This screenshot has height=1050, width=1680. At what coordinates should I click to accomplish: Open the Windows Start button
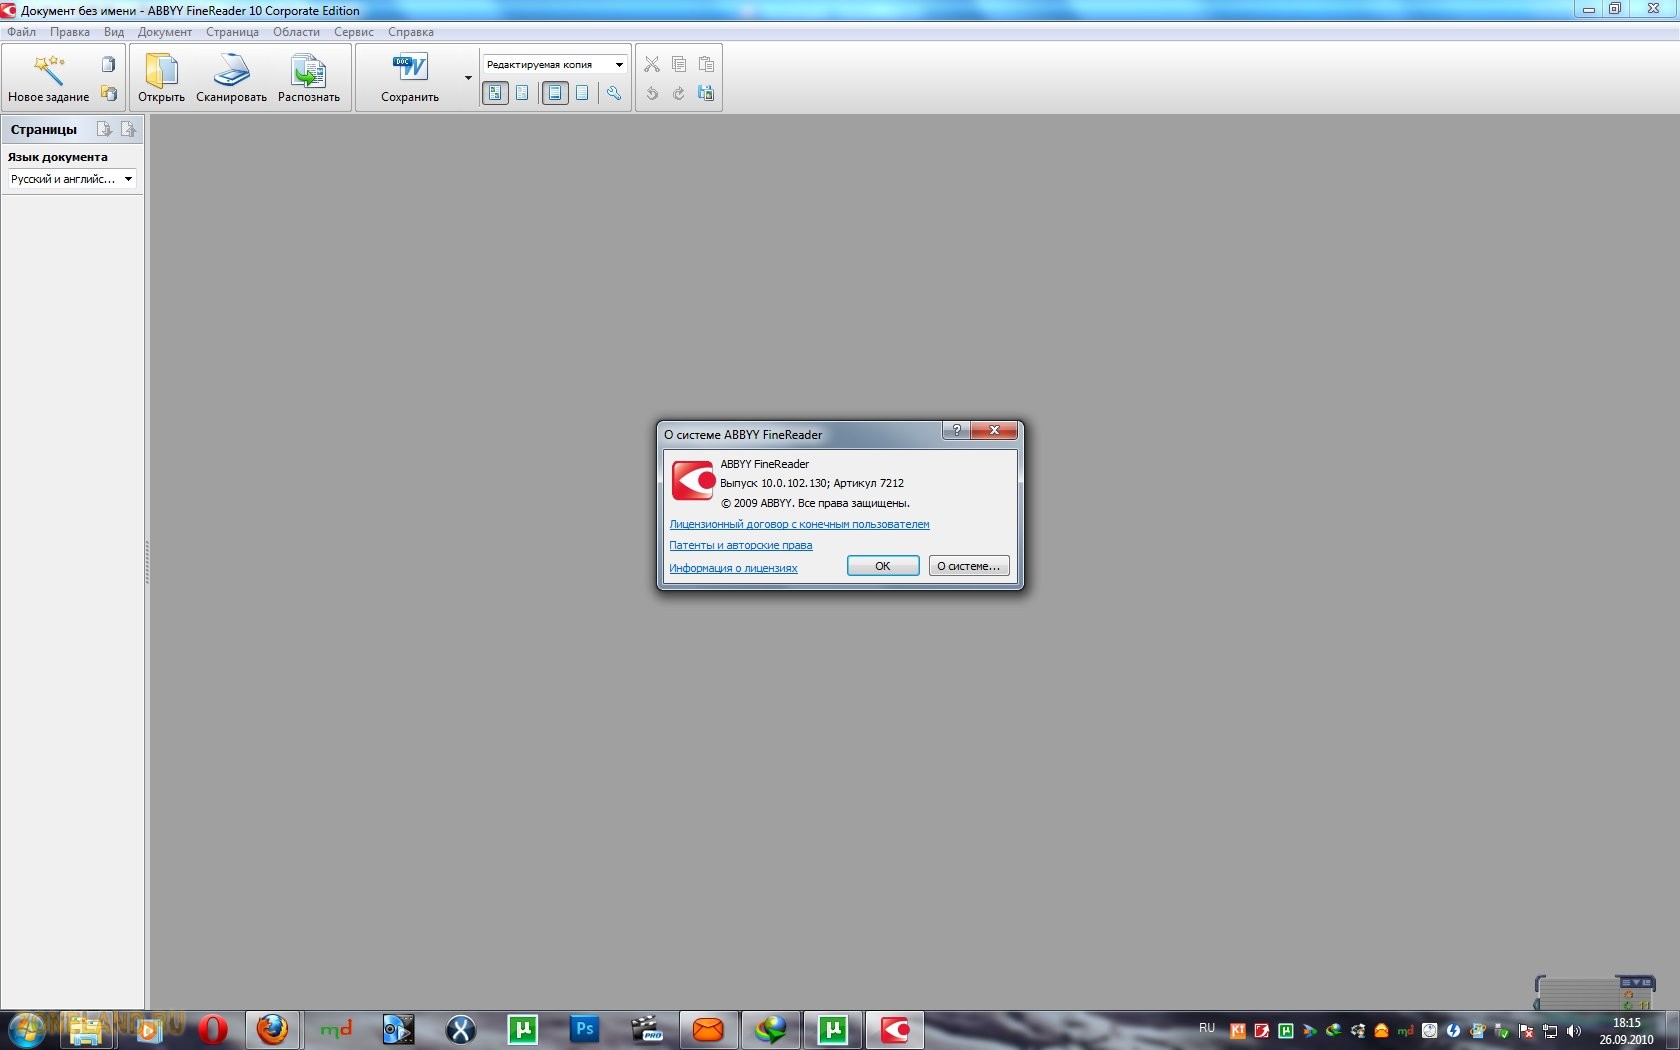coord(26,1029)
